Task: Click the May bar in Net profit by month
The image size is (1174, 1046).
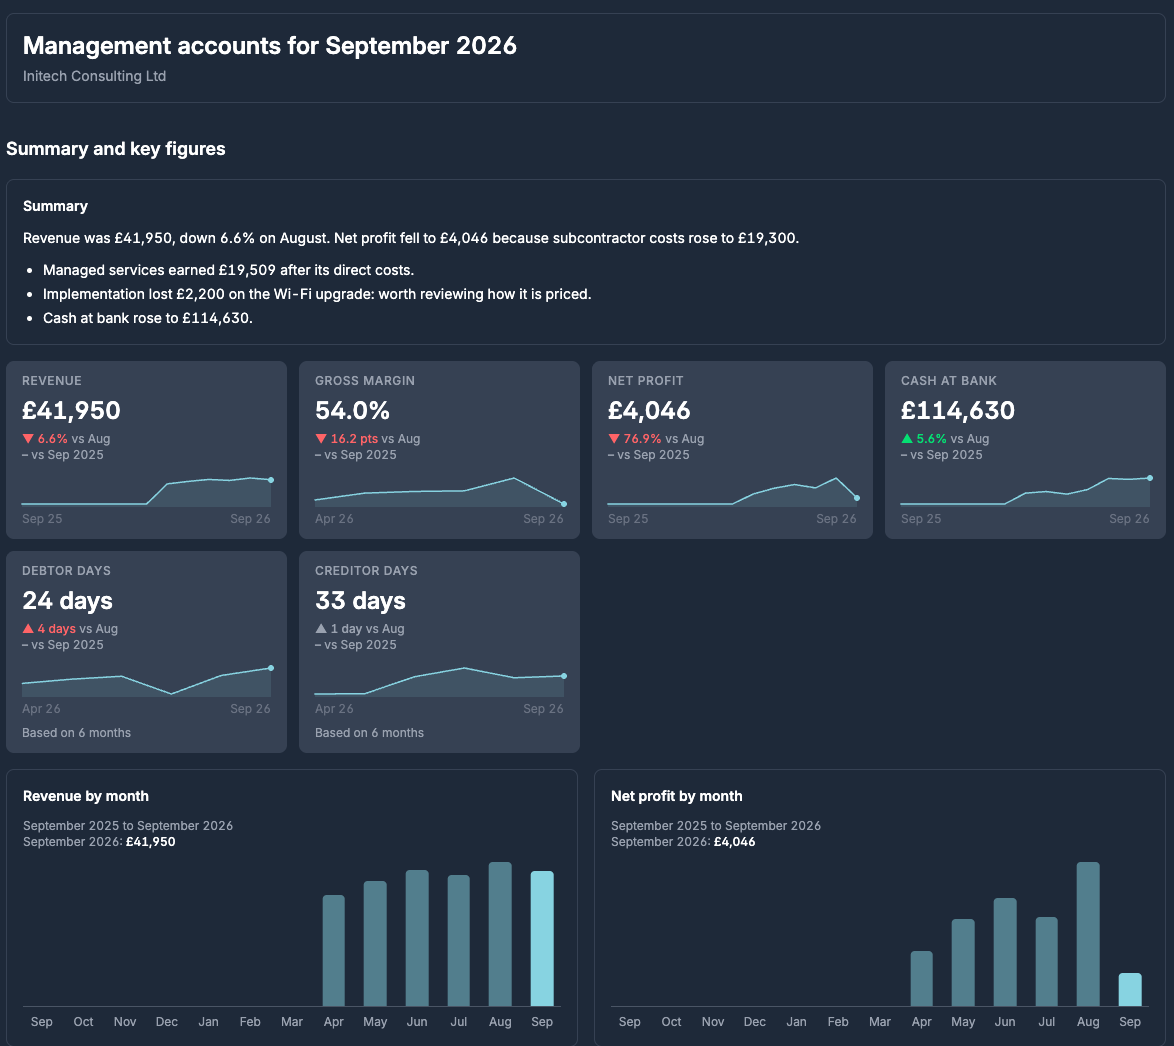Action: tap(963, 962)
